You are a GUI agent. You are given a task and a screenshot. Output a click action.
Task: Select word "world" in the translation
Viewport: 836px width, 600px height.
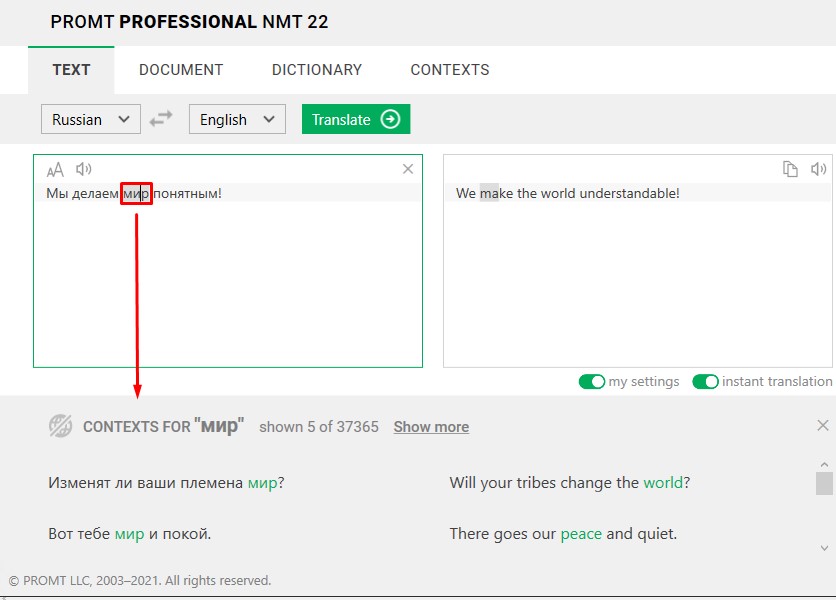tap(558, 193)
